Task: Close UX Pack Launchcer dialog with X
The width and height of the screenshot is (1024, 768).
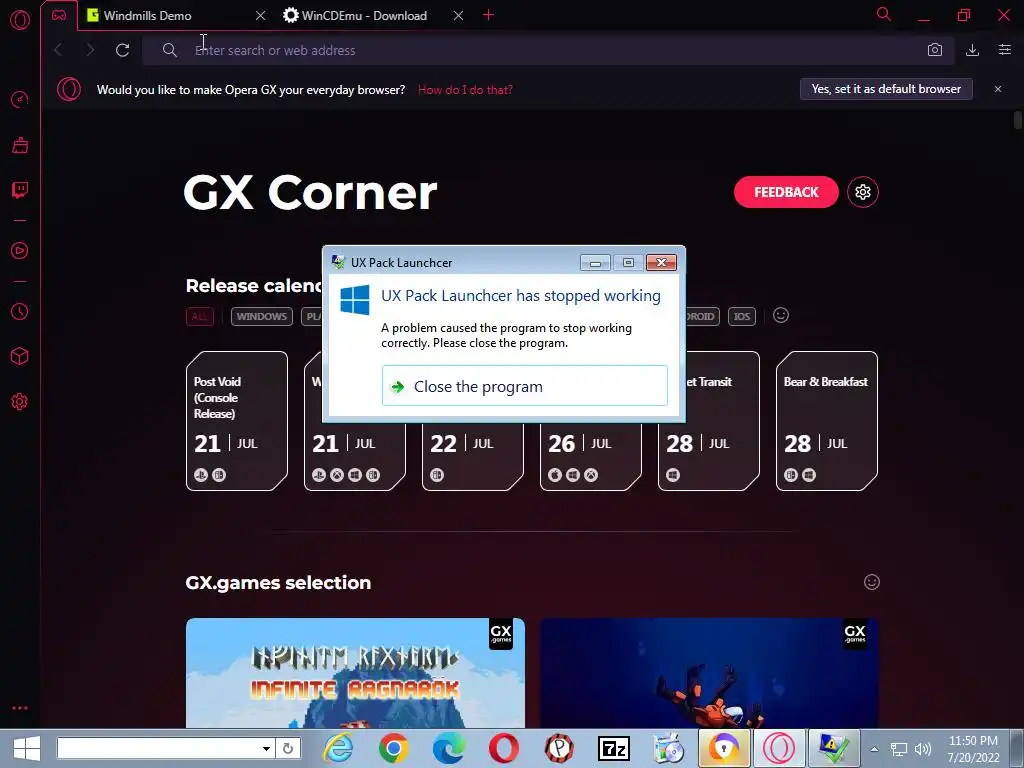Action: coord(661,263)
